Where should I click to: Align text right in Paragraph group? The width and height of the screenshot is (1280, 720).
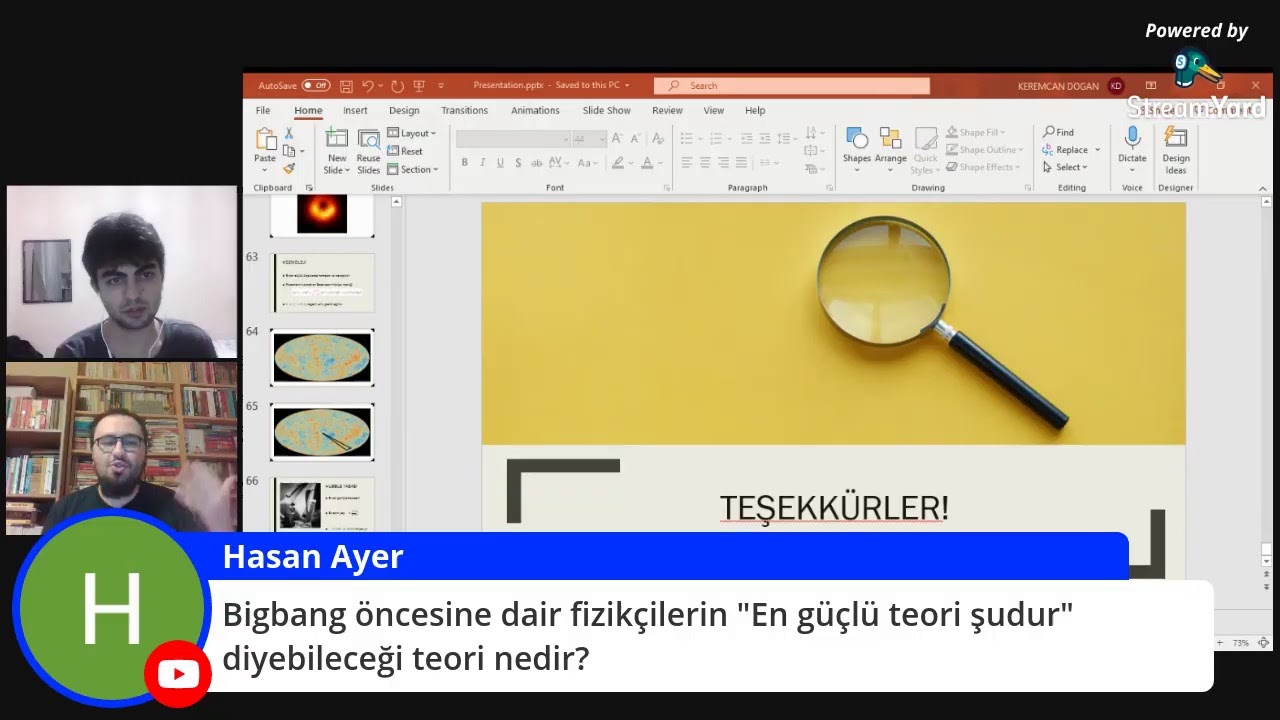723,162
